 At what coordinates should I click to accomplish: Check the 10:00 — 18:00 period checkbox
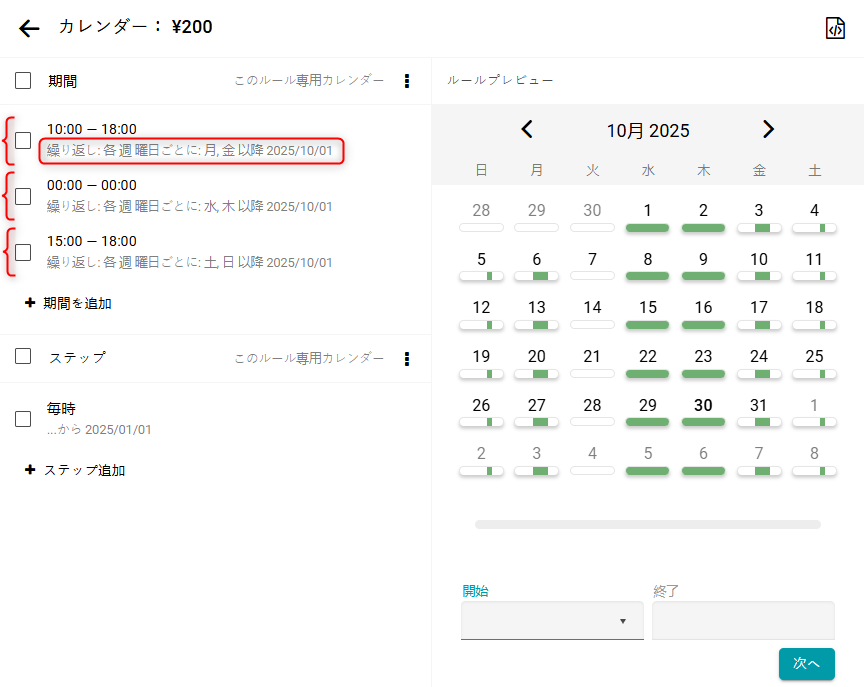pyautogui.click(x=23, y=140)
